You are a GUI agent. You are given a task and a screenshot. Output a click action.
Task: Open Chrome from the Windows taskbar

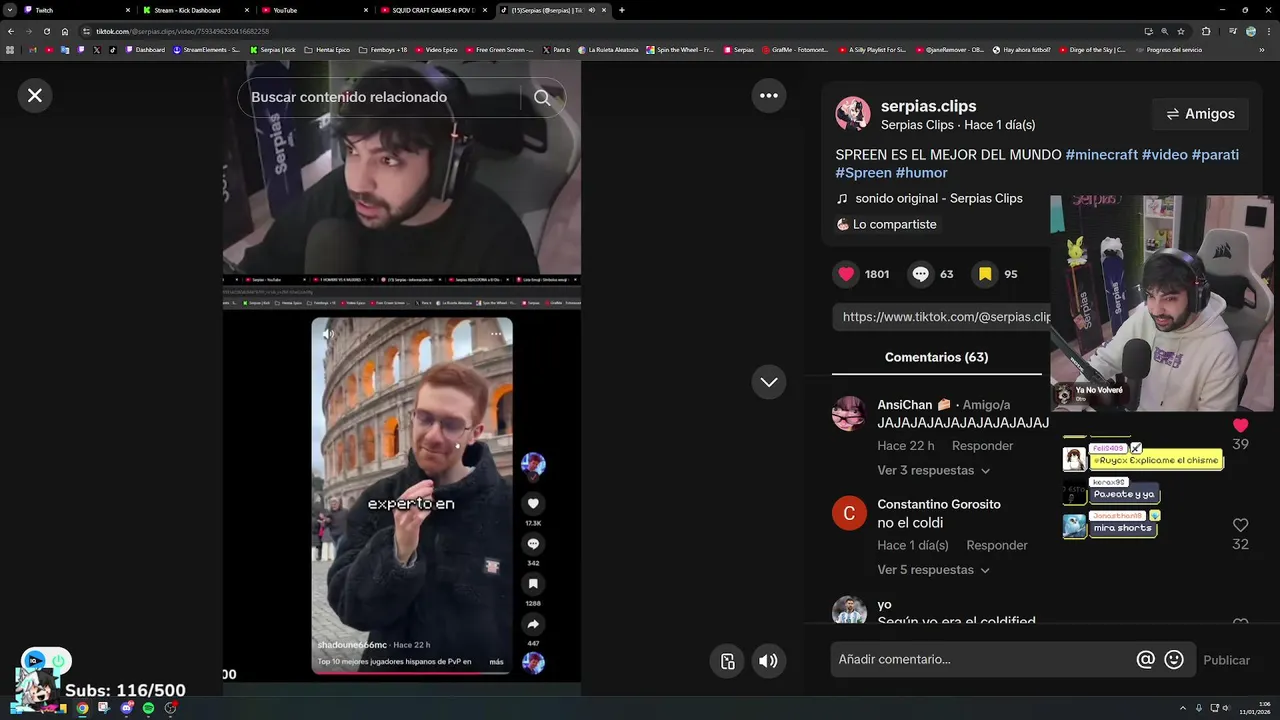click(82, 708)
